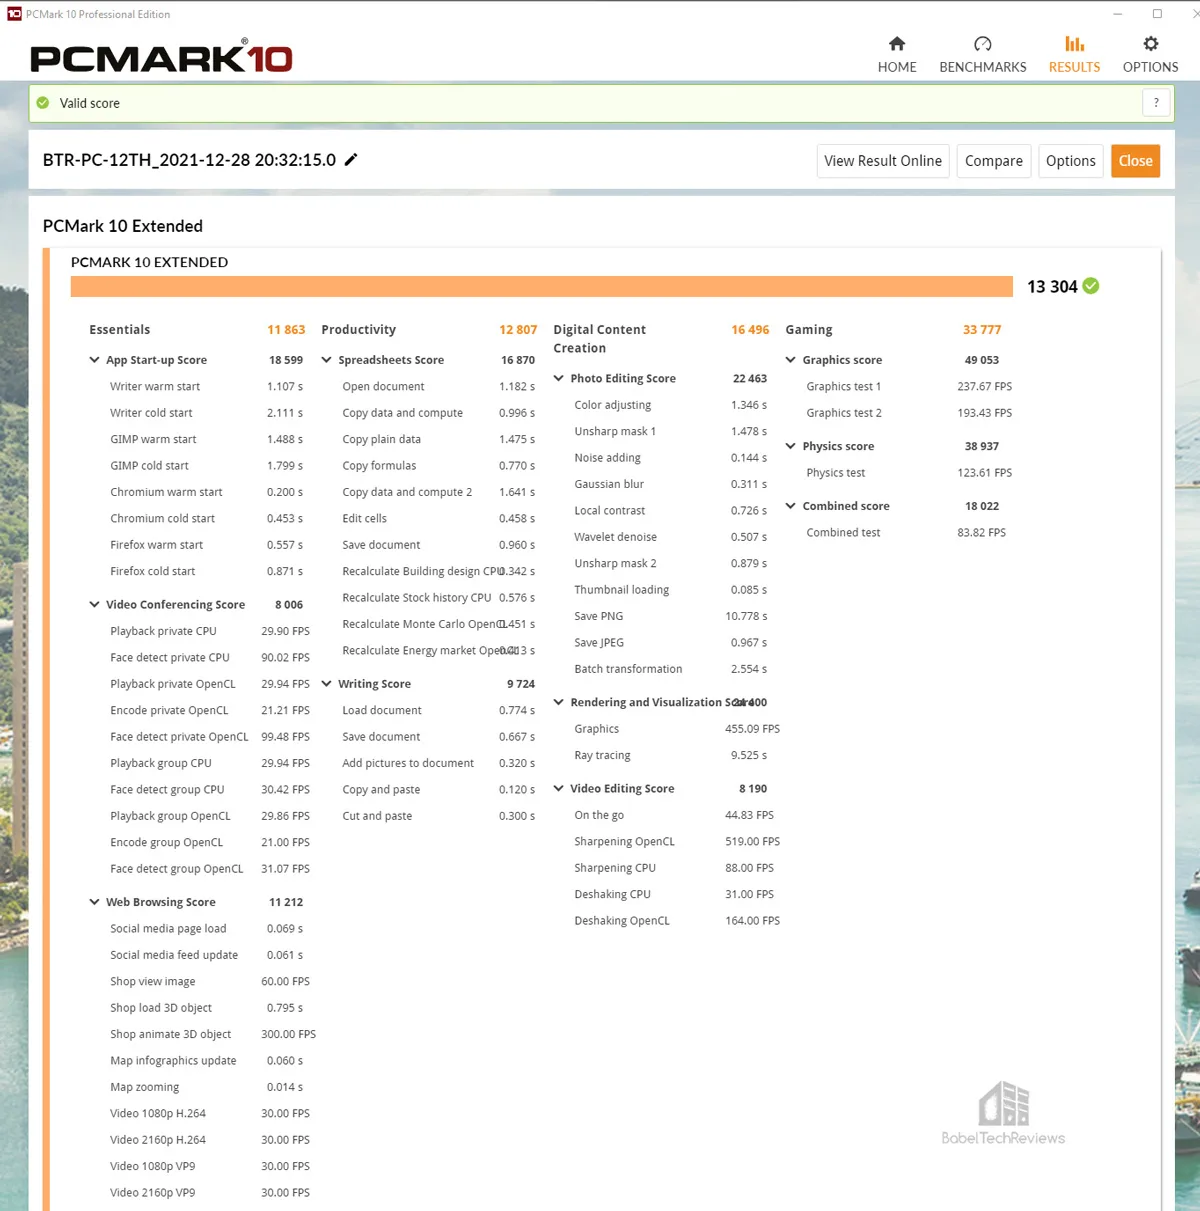Collapse the Physics score section

[x=791, y=446]
